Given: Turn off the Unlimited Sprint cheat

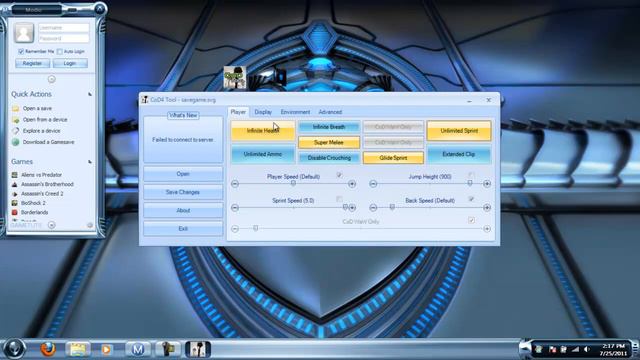Looking at the screenshot, I should pyautogui.click(x=459, y=131).
